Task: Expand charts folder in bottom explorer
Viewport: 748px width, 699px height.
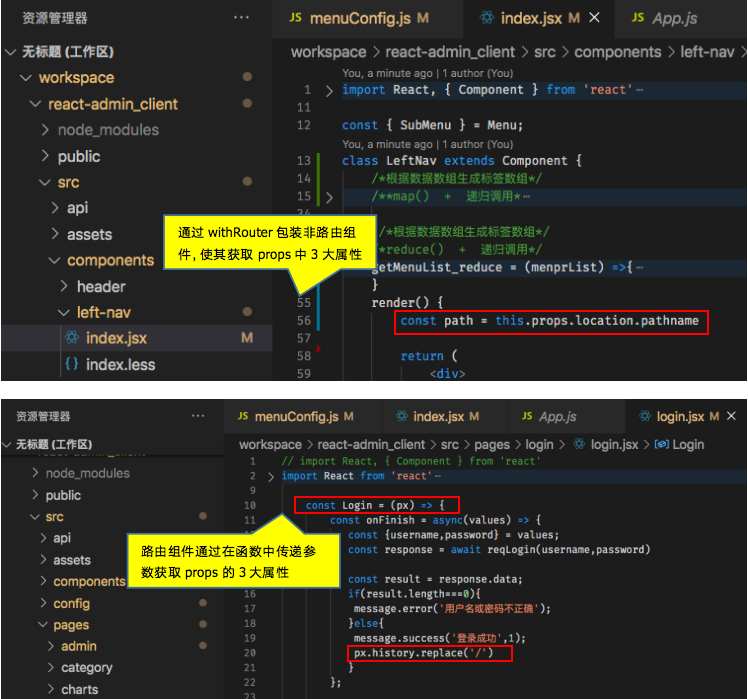Action: tap(51, 689)
